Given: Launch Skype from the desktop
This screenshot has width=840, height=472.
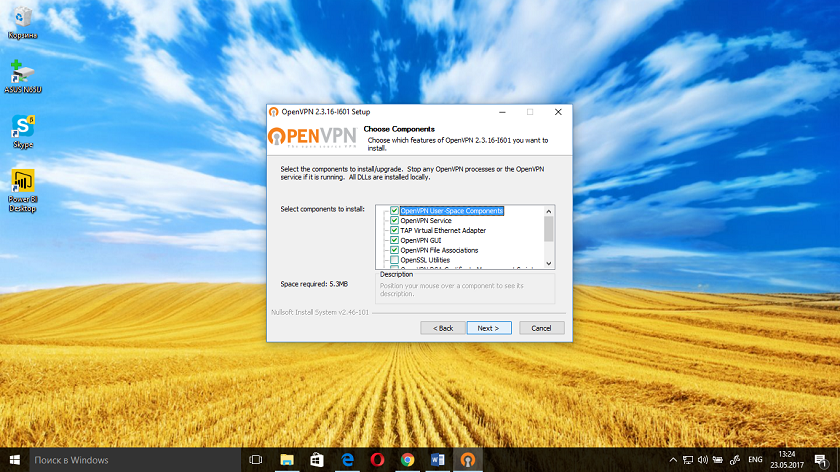Looking at the screenshot, I should [22, 131].
